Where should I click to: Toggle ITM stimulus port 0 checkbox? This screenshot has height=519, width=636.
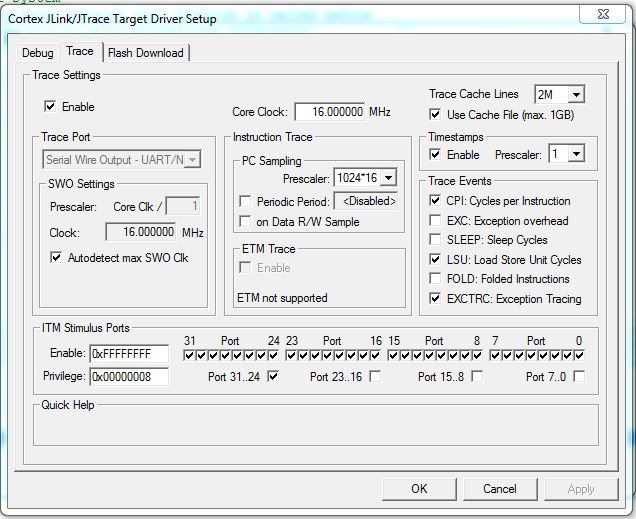[579, 356]
